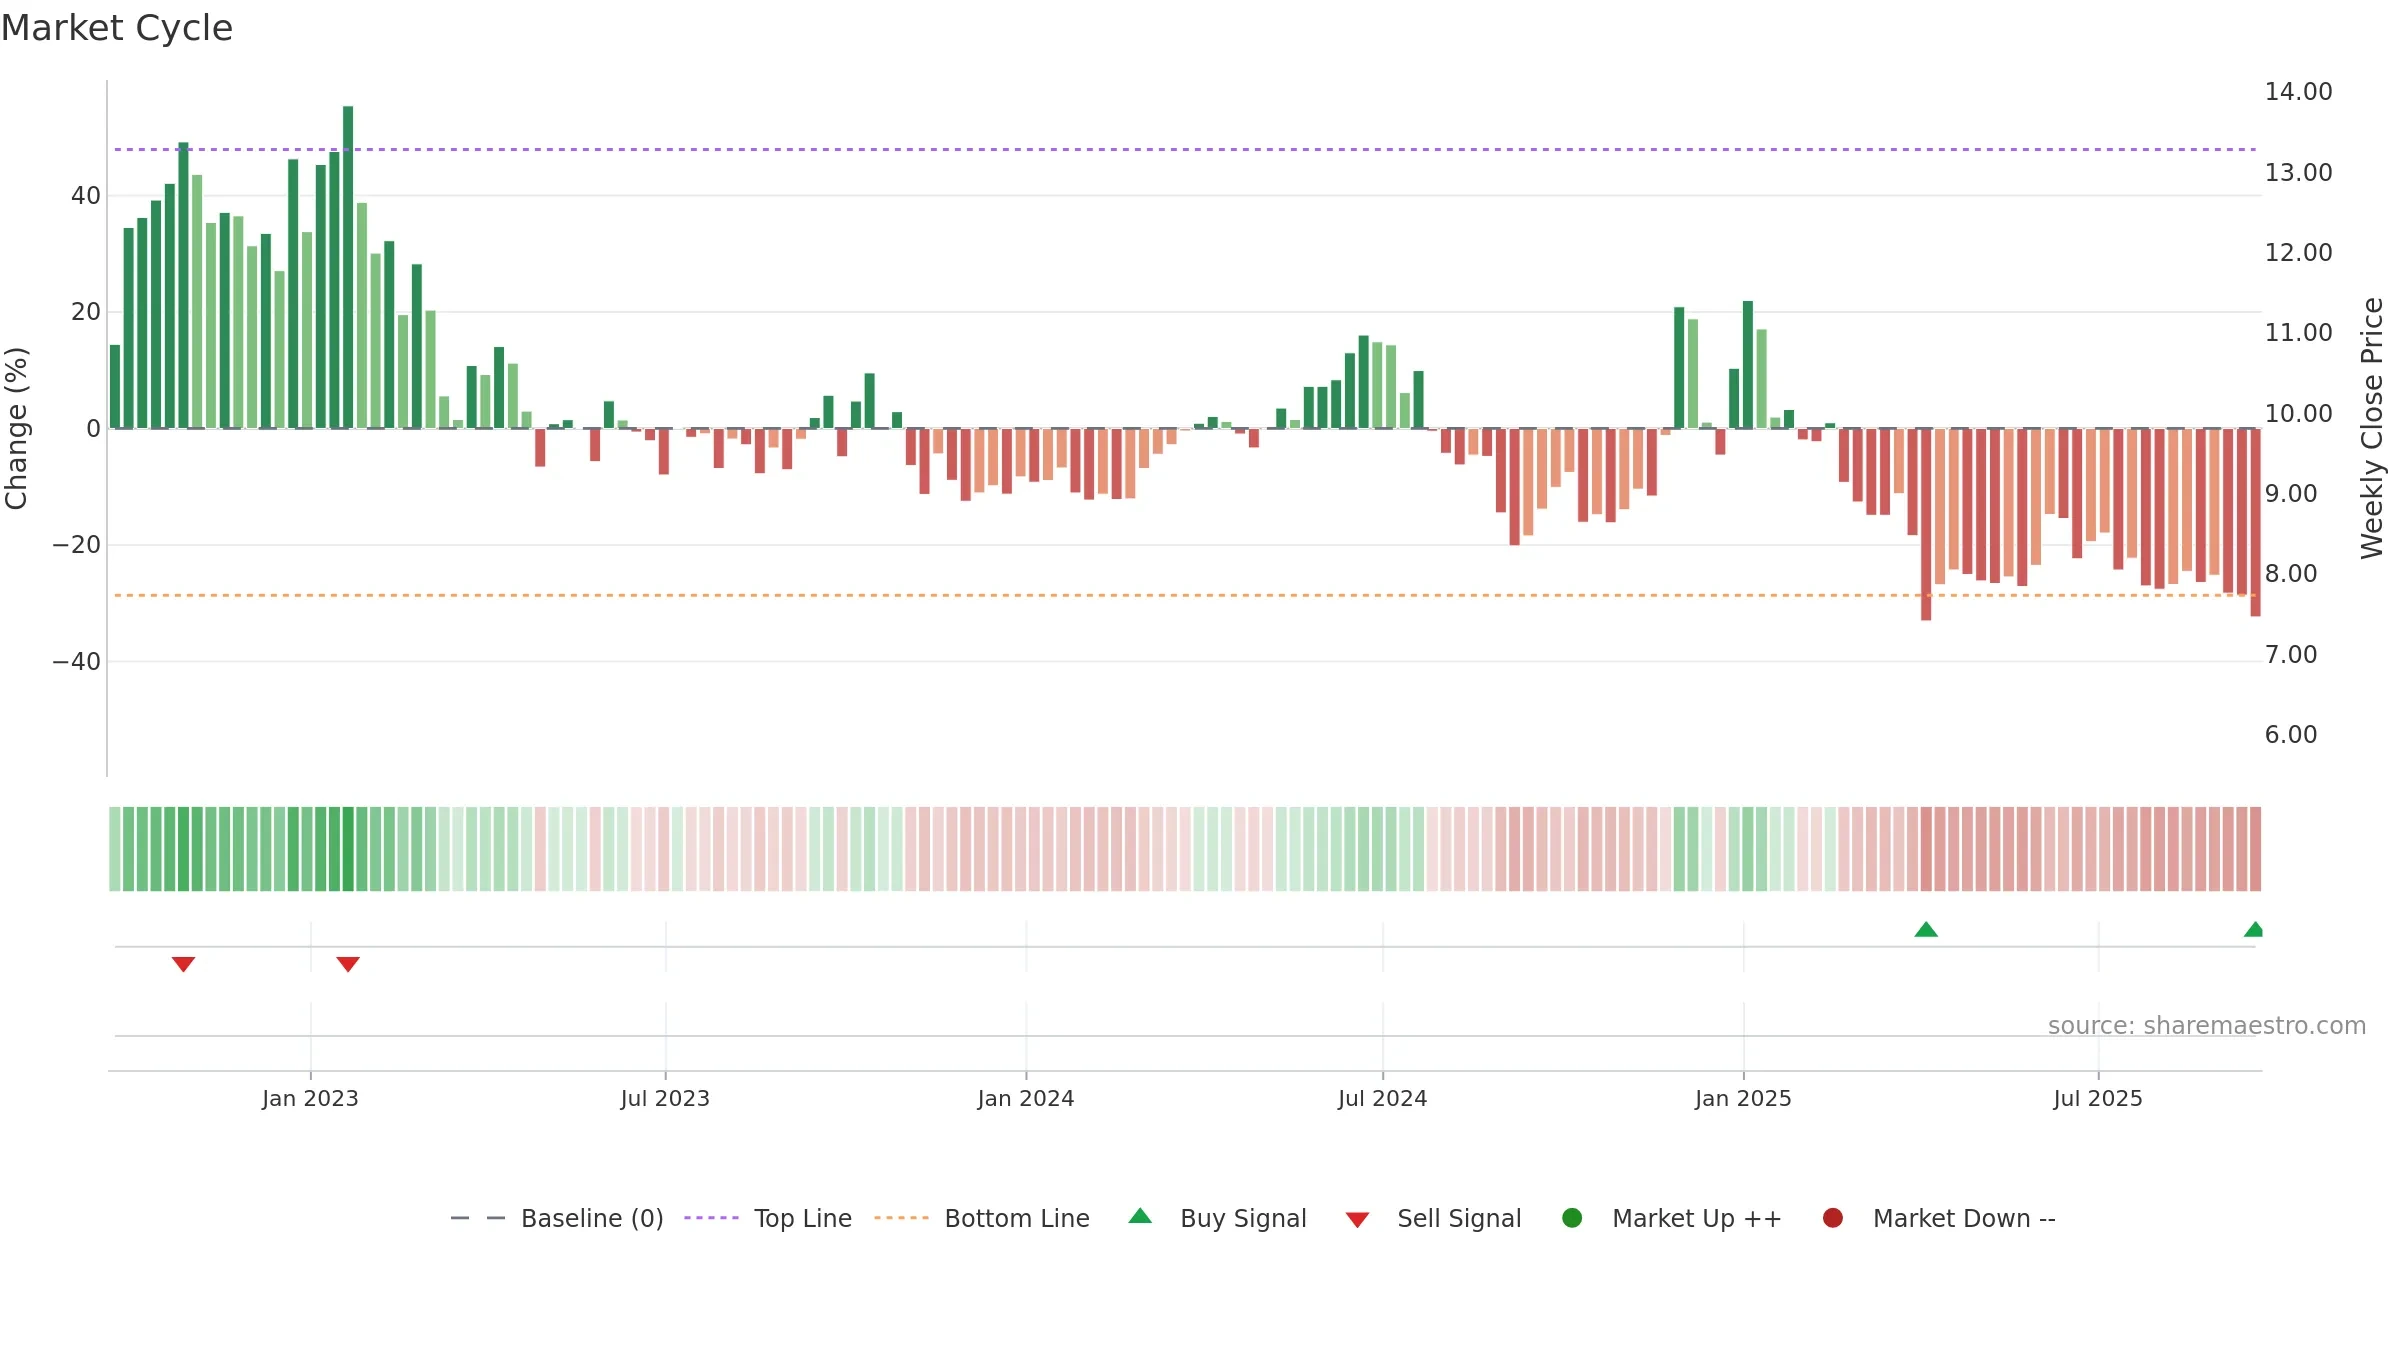The image size is (2400, 1350).
Task: Toggle the Market Up ++ legend label
Action: 1697,1218
